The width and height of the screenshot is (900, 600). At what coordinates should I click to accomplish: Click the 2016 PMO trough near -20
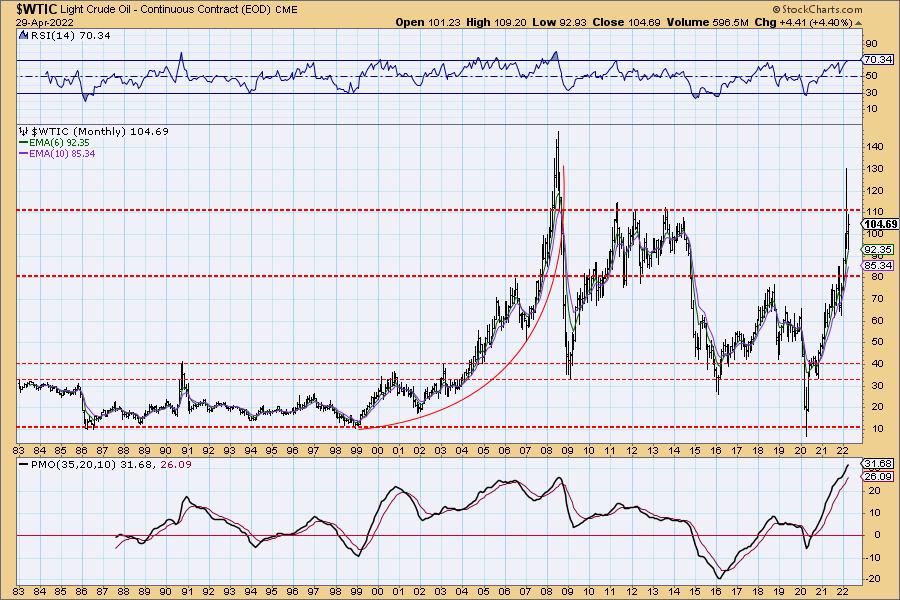[720, 576]
